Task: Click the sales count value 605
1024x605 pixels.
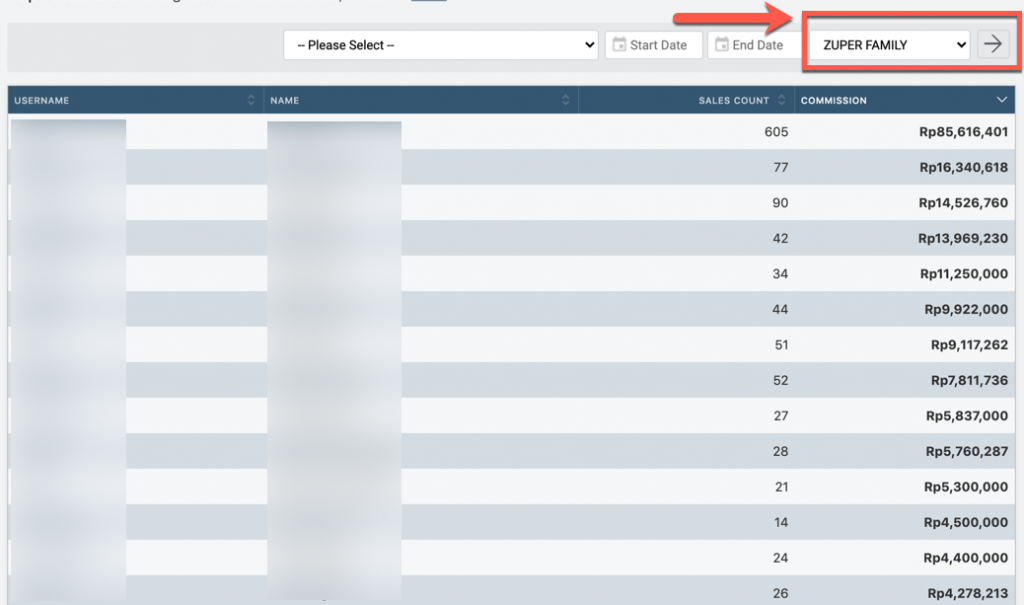Action: point(776,132)
